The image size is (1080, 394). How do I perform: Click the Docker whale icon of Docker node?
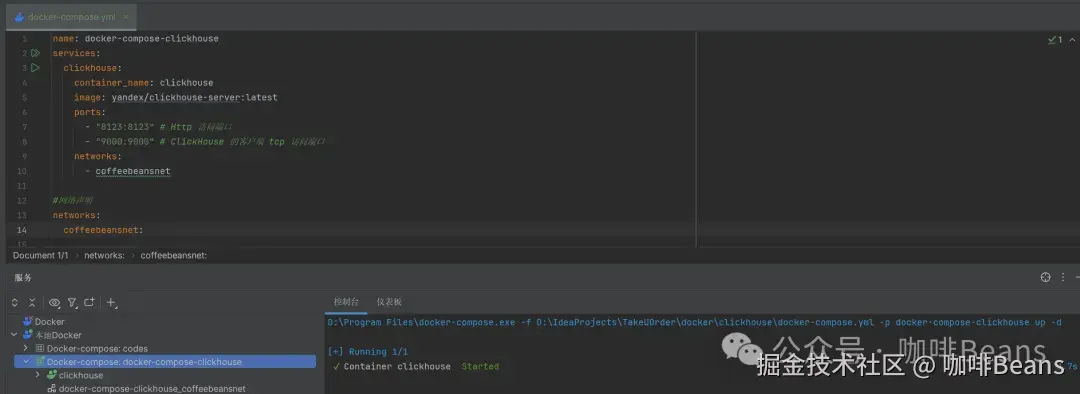tap(28, 322)
